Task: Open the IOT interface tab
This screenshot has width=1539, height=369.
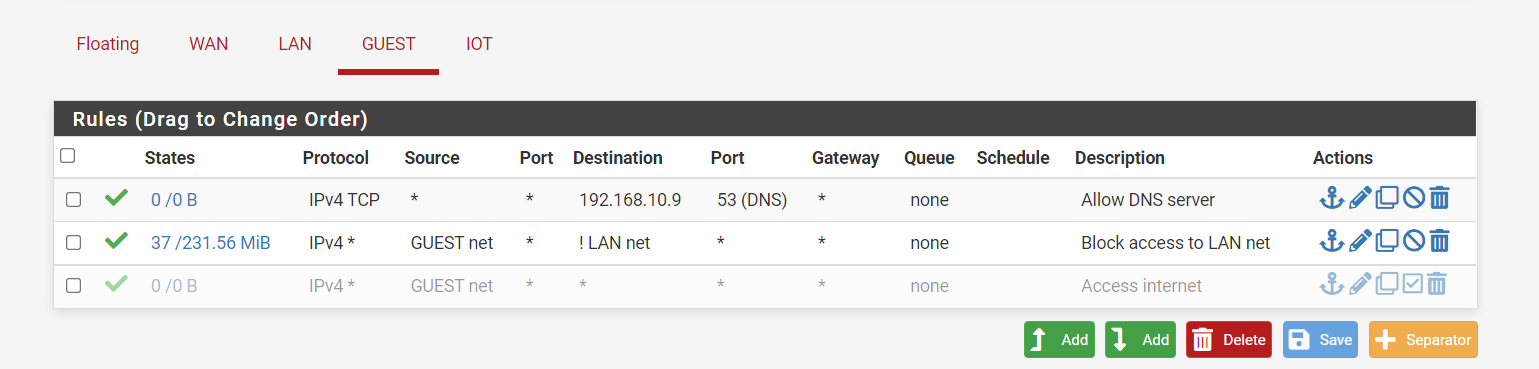Action: tap(479, 44)
